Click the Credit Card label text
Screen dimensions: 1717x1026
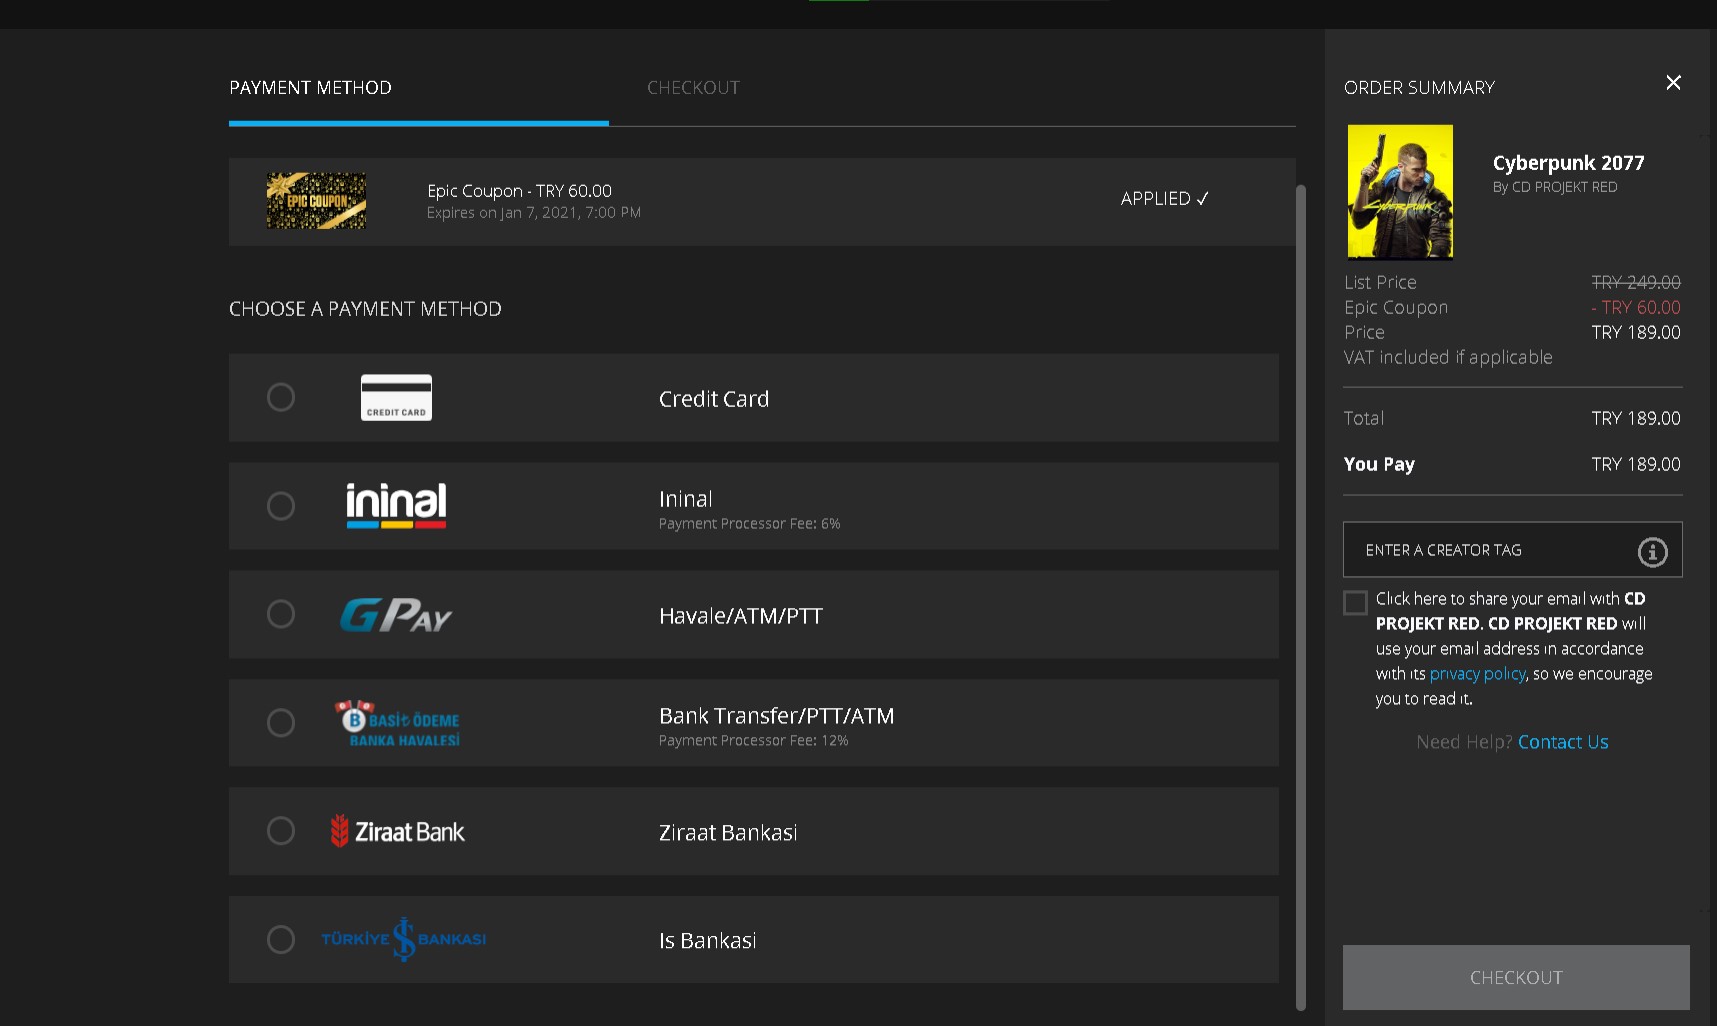click(714, 399)
